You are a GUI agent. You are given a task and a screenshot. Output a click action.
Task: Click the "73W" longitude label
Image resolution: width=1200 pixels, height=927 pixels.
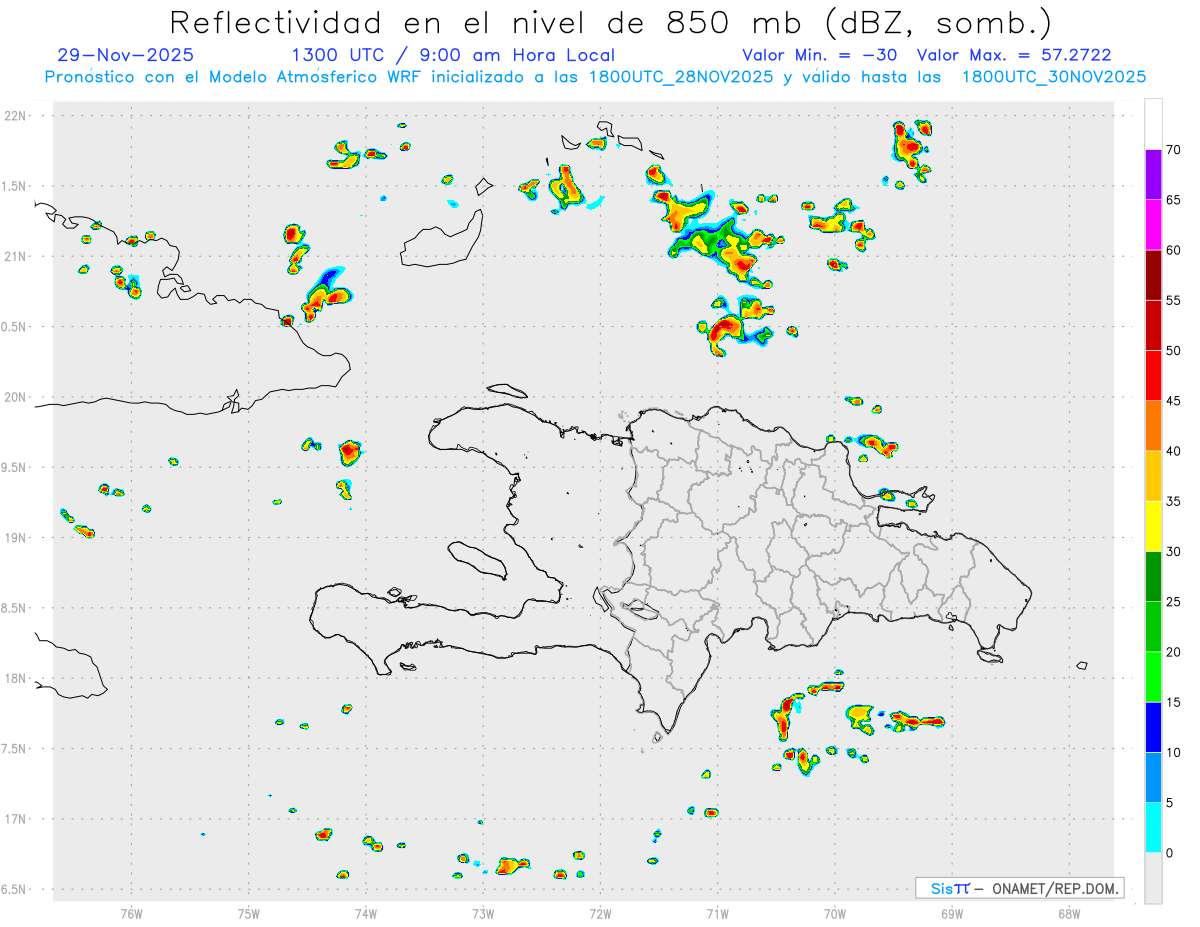(483, 912)
